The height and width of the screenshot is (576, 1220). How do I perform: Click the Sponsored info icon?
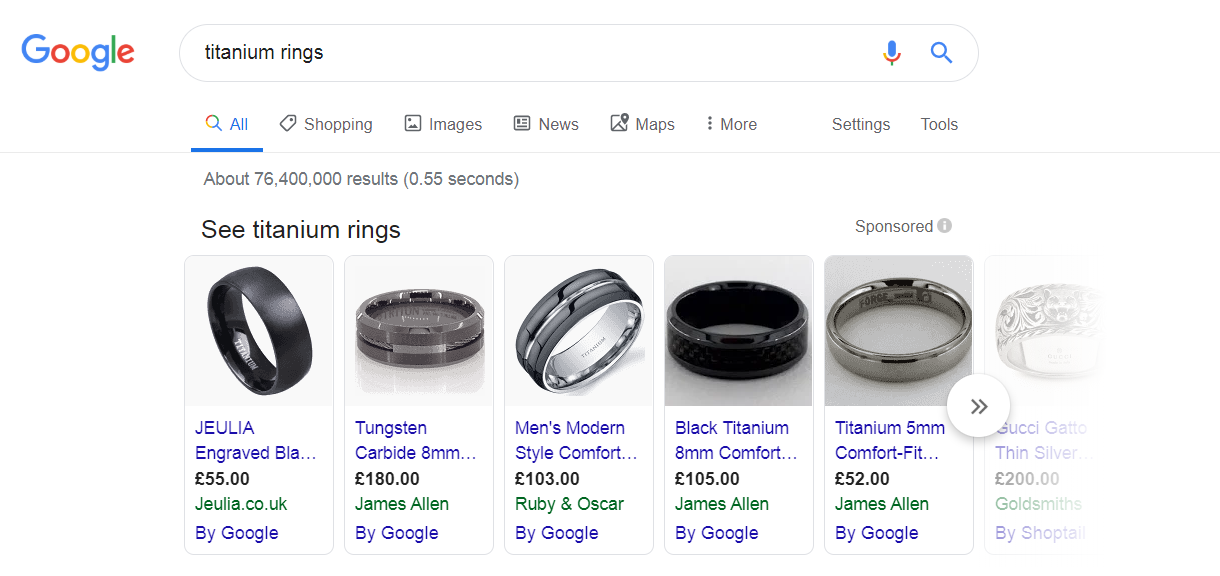pos(945,226)
